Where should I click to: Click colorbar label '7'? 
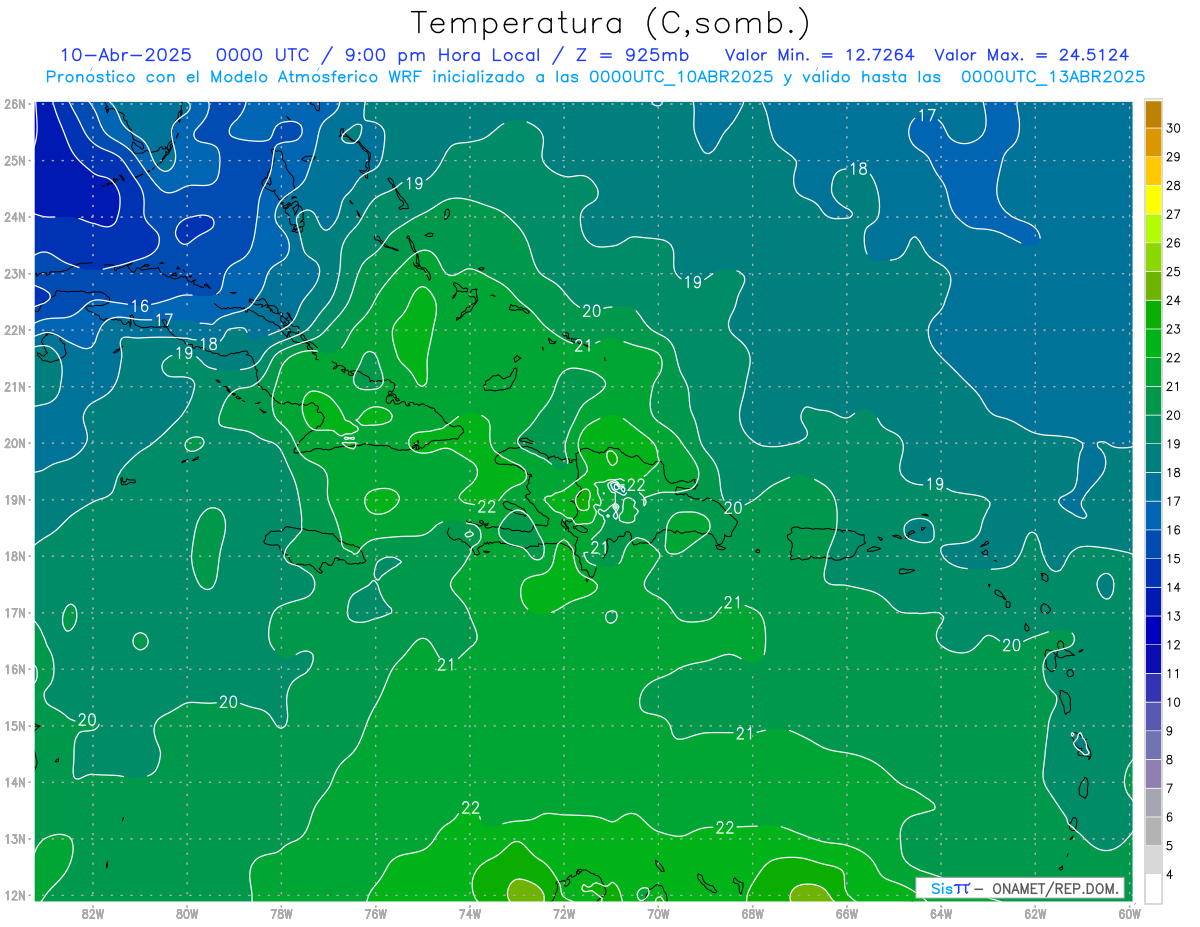(1170, 788)
